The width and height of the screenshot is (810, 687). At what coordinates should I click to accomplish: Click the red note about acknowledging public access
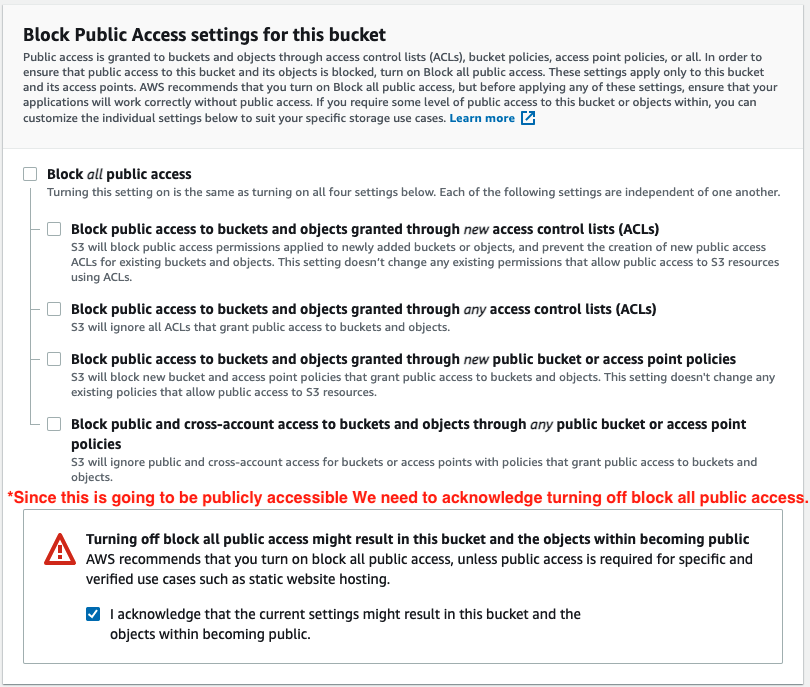pos(407,497)
